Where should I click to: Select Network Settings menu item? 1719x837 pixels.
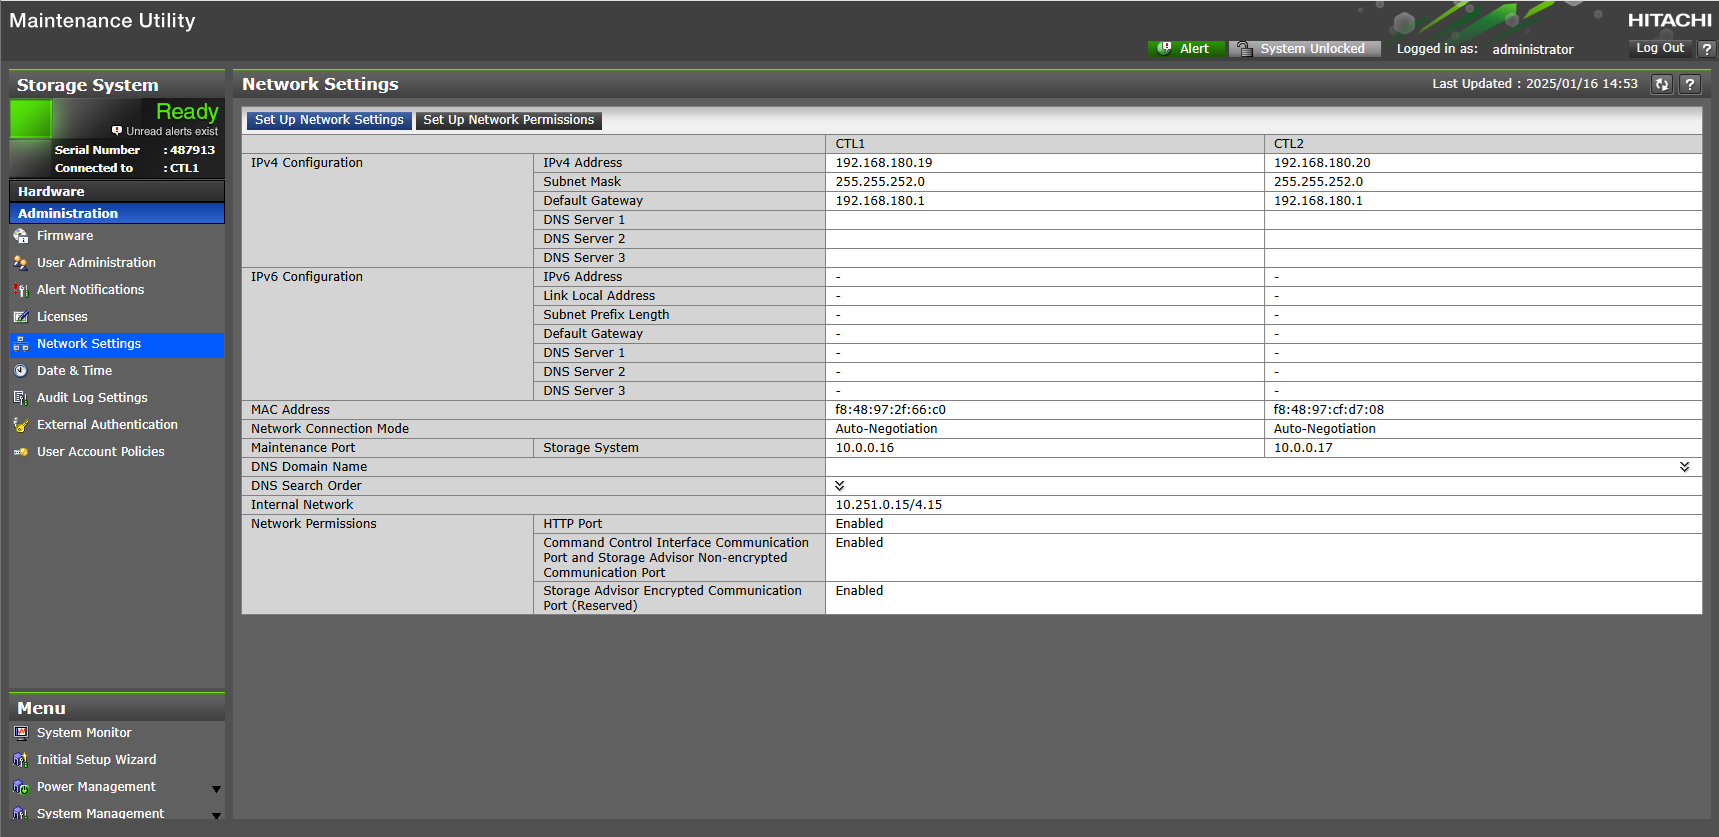click(117, 344)
